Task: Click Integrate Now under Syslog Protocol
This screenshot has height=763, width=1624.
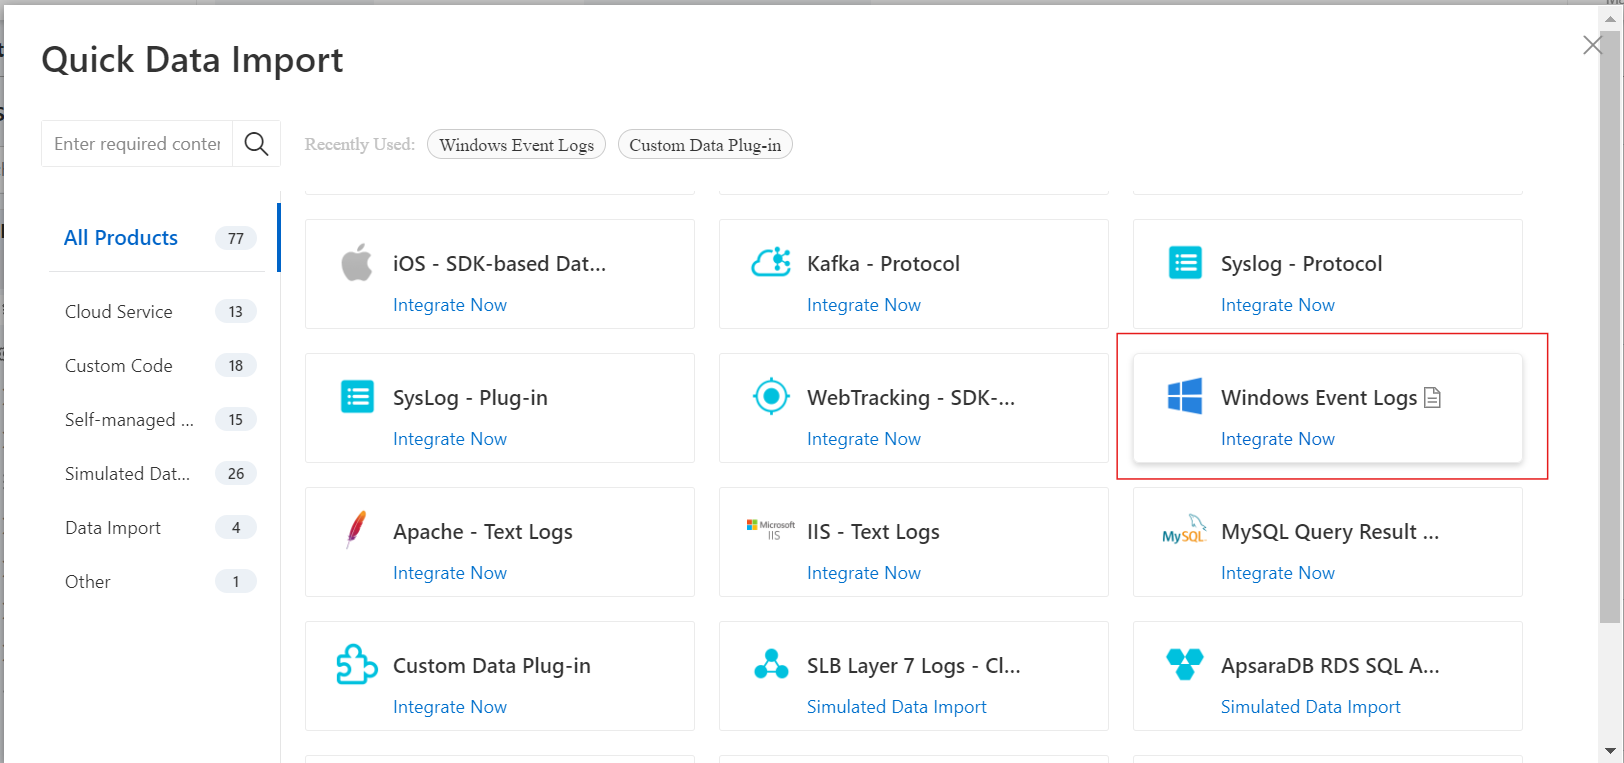Action: (x=1278, y=305)
